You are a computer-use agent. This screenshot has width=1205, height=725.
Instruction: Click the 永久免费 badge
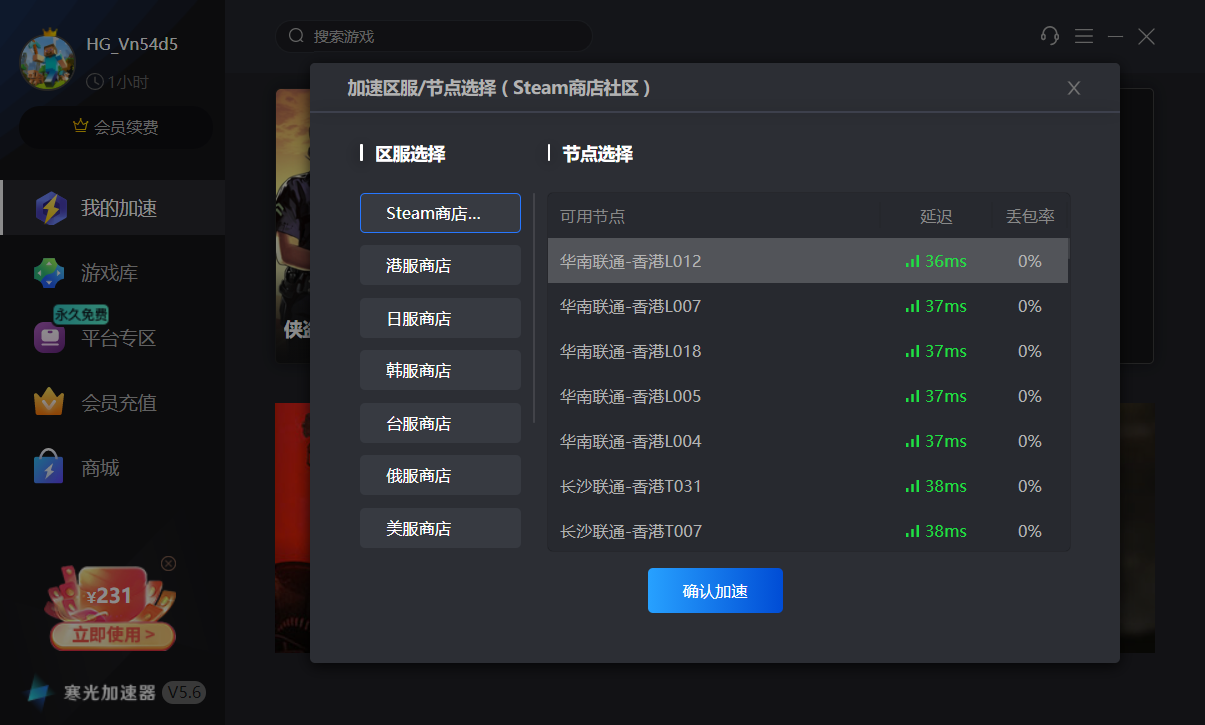pyautogui.click(x=81, y=314)
